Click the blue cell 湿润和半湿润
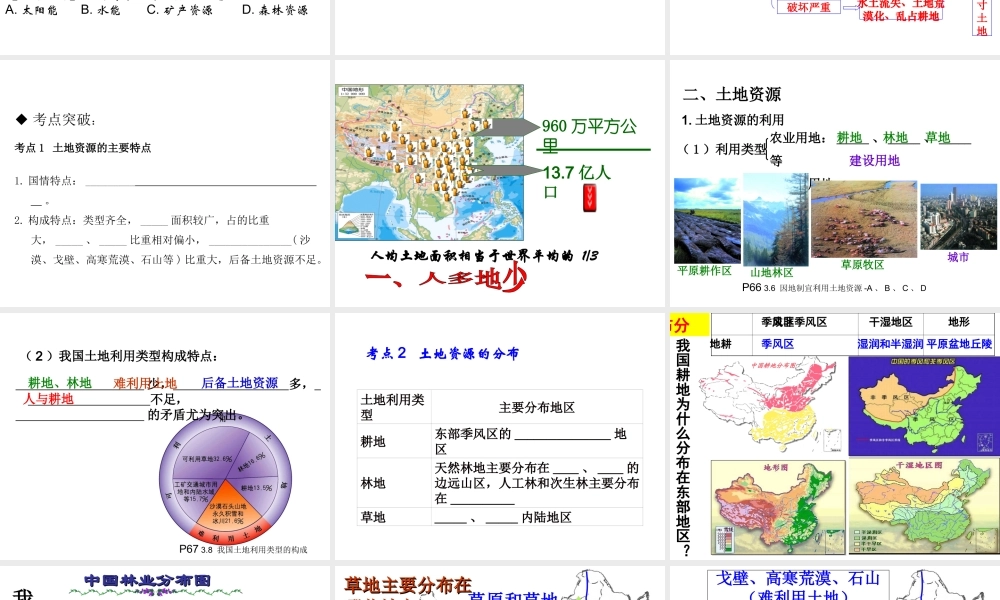Viewport: 1000px width, 600px height. click(x=890, y=344)
